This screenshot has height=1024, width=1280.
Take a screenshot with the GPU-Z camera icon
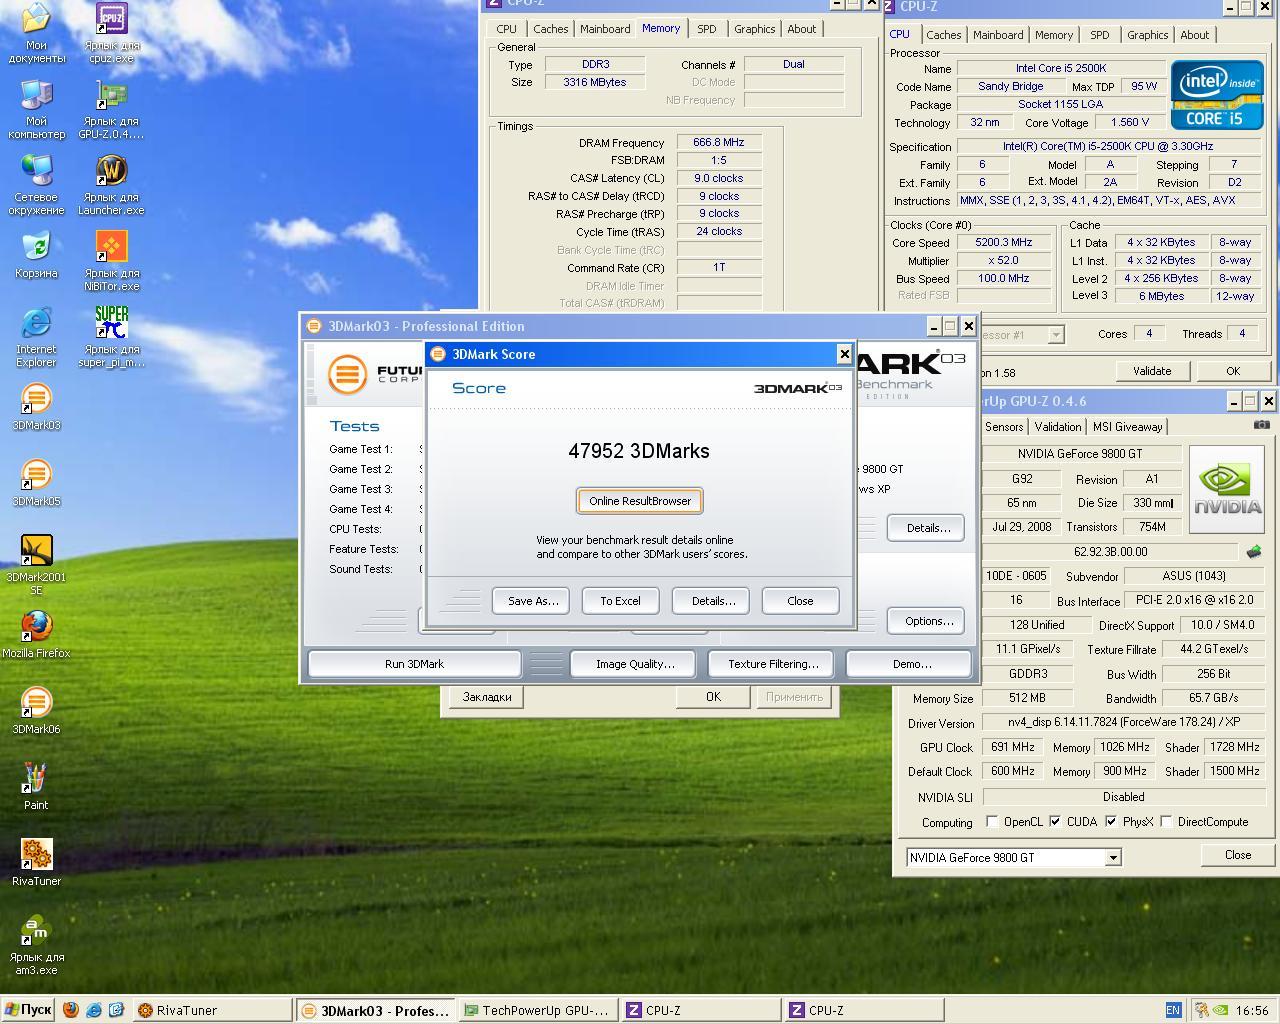1261,425
